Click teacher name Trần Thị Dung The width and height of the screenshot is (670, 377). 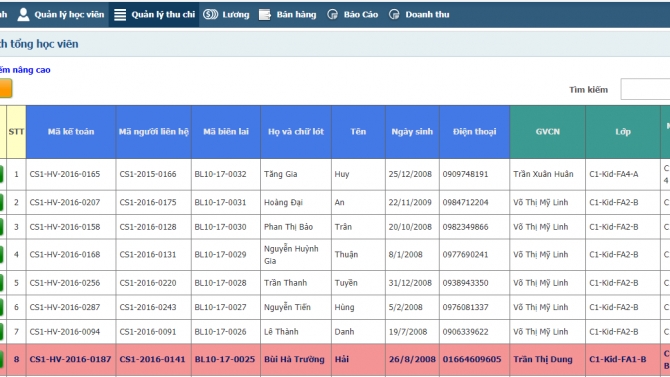tap(543, 359)
